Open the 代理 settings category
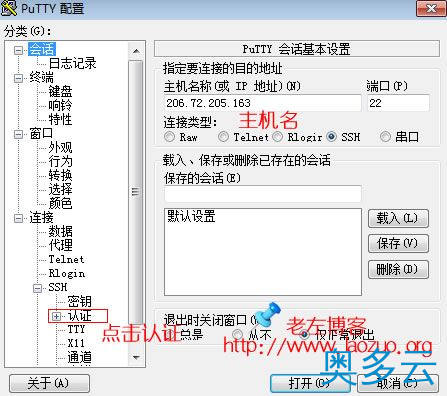Viewport: 447px width, 396px height. coord(60,245)
